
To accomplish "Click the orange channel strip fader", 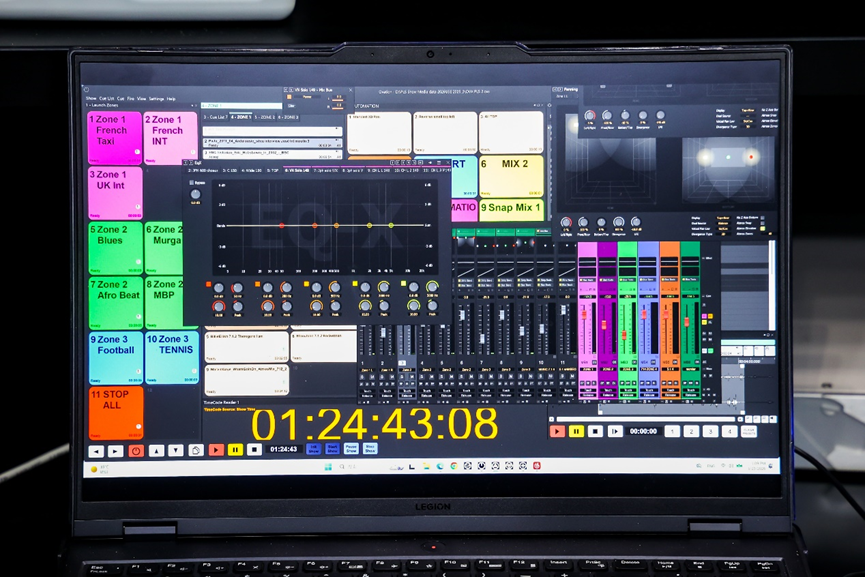I will [x=666, y=315].
